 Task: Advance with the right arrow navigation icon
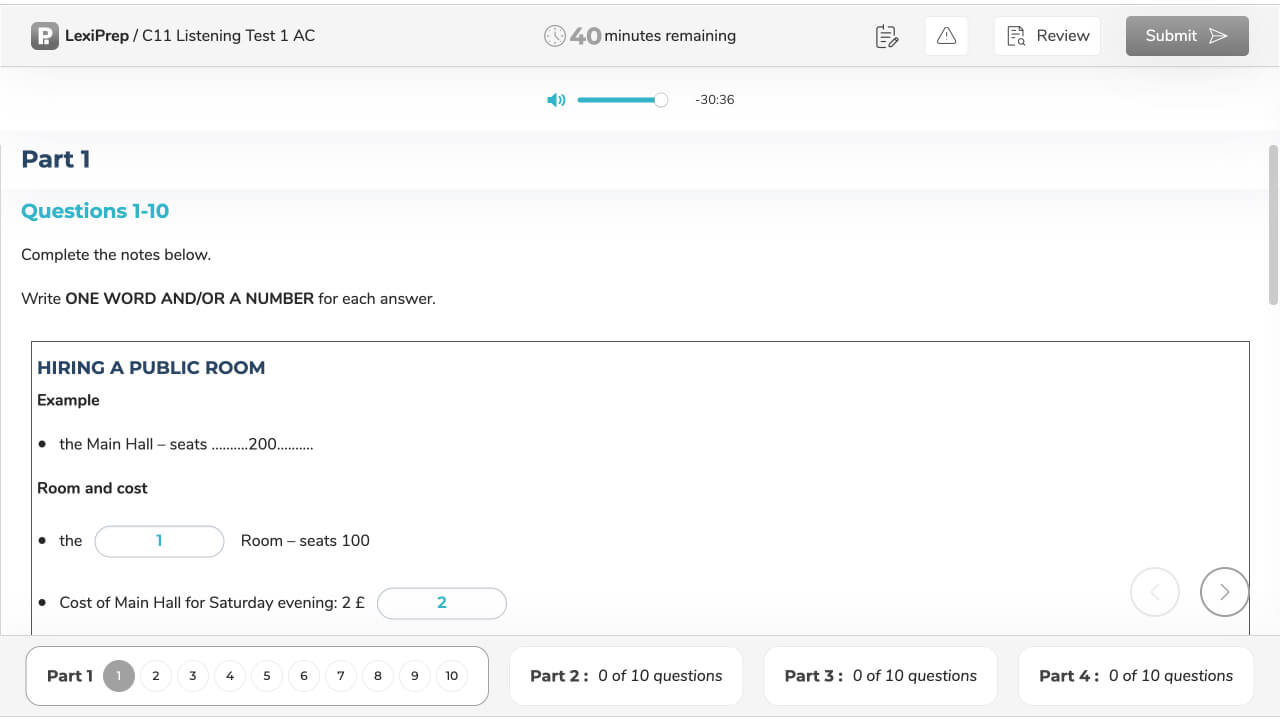tap(1224, 592)
